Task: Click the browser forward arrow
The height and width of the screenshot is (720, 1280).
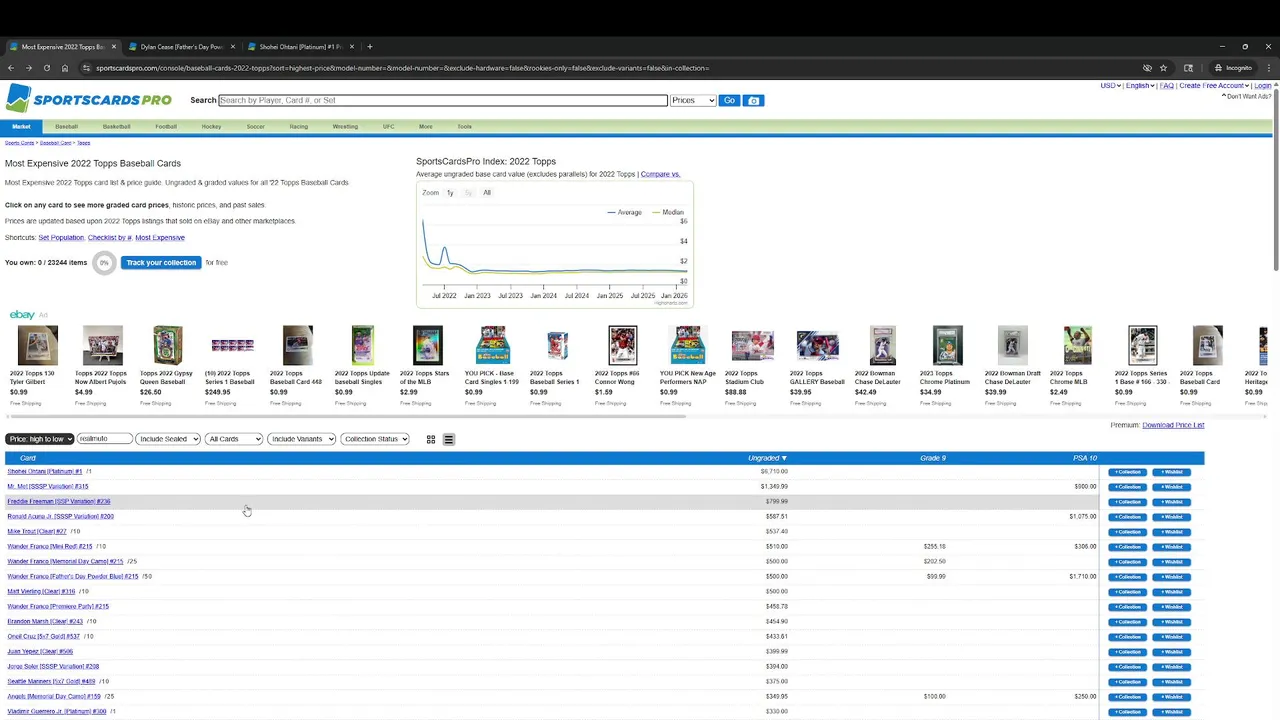Action: (x=28, y=68)
